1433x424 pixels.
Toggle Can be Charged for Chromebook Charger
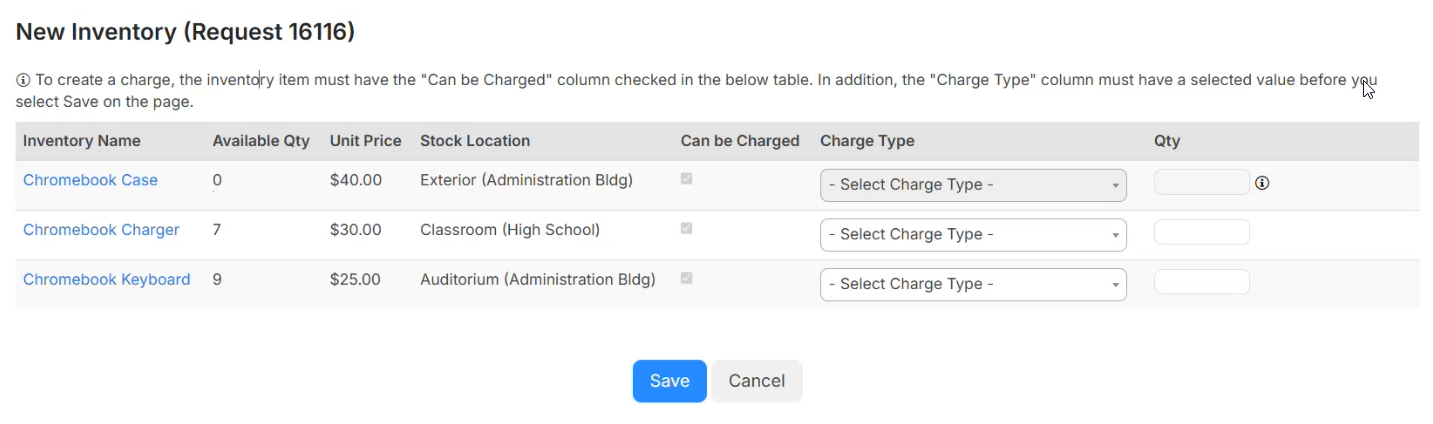pyautogui.click(x=686, y=228)
